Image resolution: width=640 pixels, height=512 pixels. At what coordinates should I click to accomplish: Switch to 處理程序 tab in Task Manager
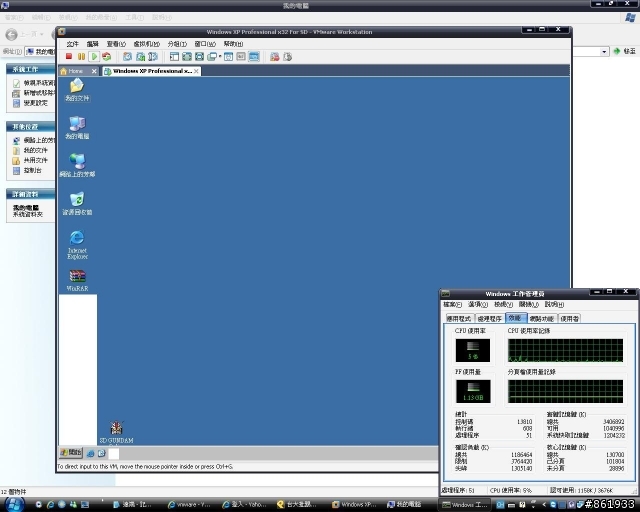(489, 318)
